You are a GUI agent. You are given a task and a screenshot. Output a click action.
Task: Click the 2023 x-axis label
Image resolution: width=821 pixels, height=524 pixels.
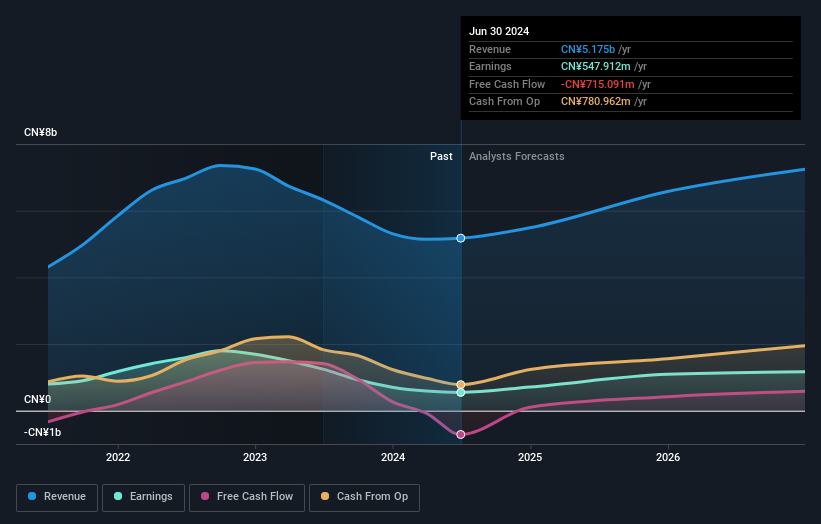pos(255,457)
